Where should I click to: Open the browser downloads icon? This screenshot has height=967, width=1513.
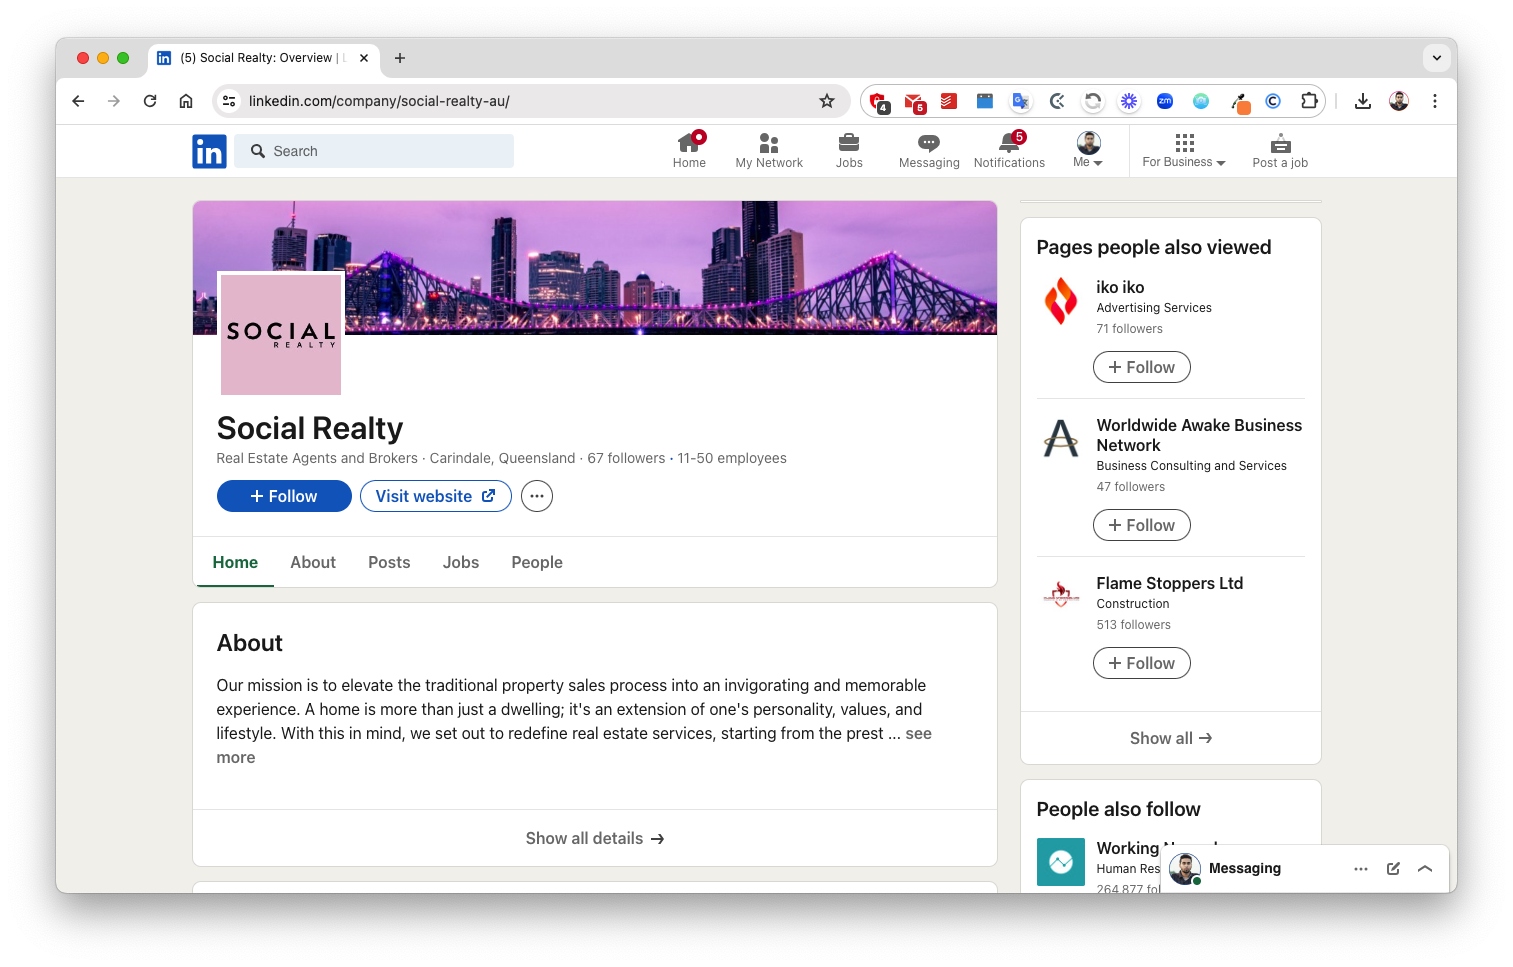click(1363, 101)
